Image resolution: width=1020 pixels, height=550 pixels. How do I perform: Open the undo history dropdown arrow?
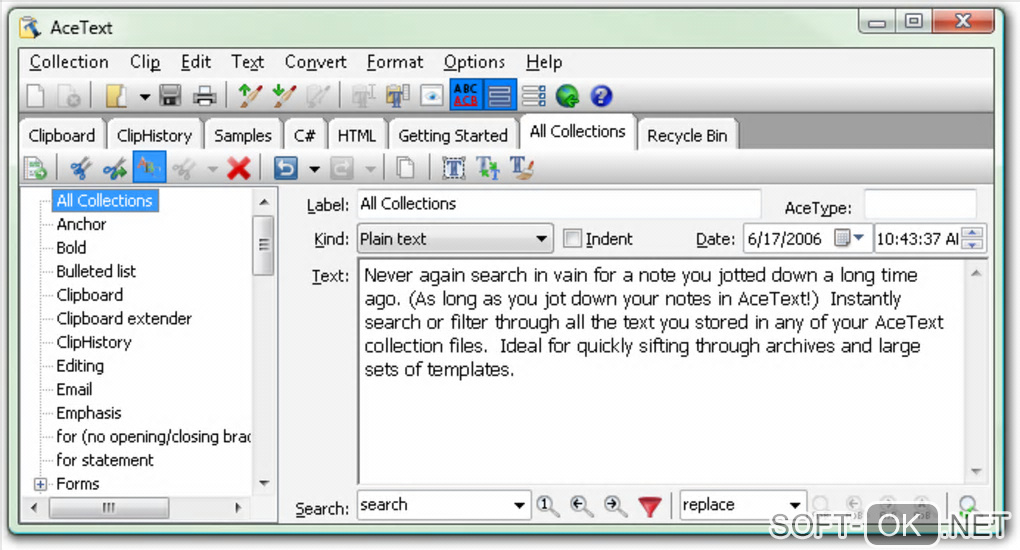314,169
